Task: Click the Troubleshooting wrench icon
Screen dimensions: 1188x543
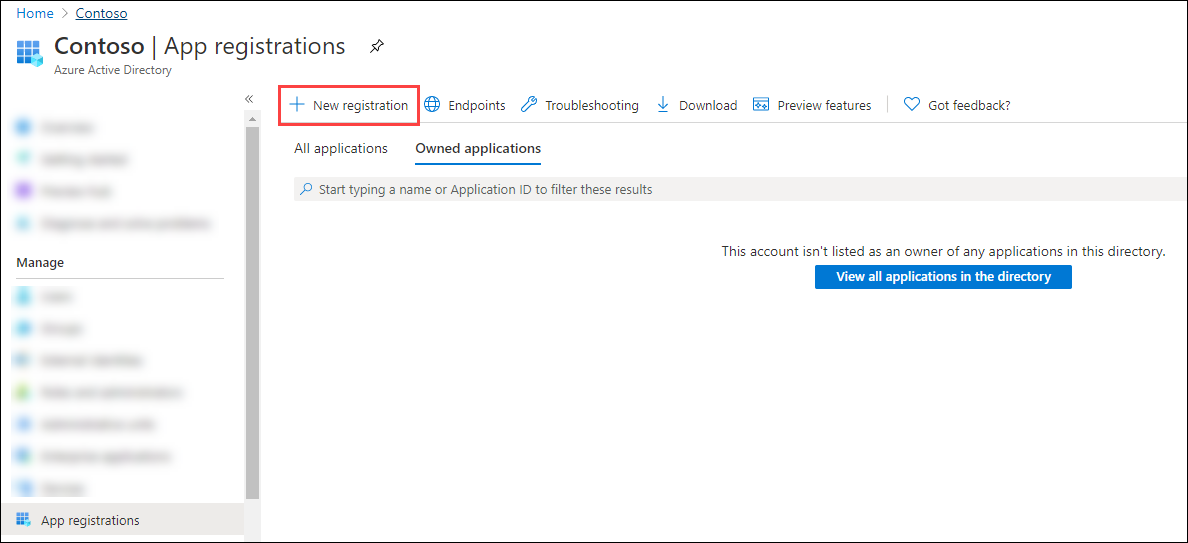Action: pos(529,105)
